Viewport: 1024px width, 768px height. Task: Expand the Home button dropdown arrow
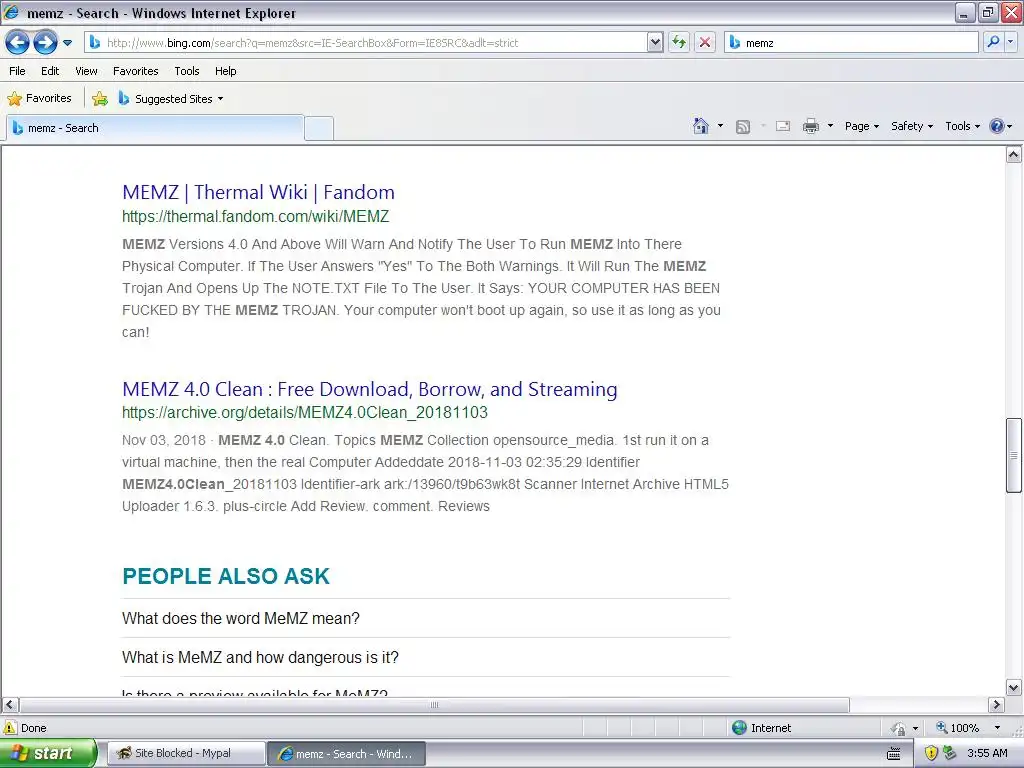tap(720, 126)
